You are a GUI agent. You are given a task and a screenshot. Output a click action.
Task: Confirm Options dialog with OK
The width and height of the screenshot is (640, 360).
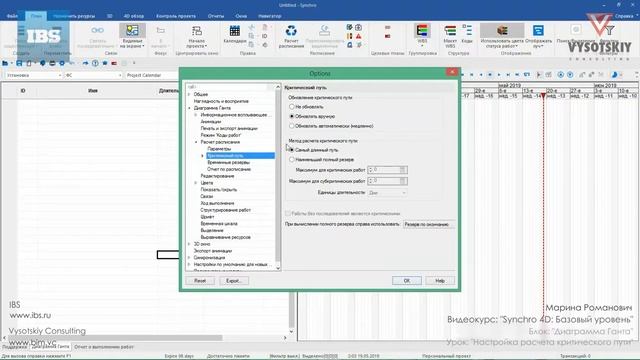[407, 281]
